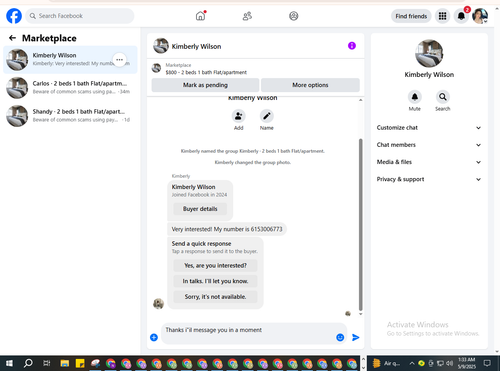The height and width of the screenshot is (371, 500).
Task: Click the $800 - 2 beds 1 bath listing title
Action: point(206,72)
